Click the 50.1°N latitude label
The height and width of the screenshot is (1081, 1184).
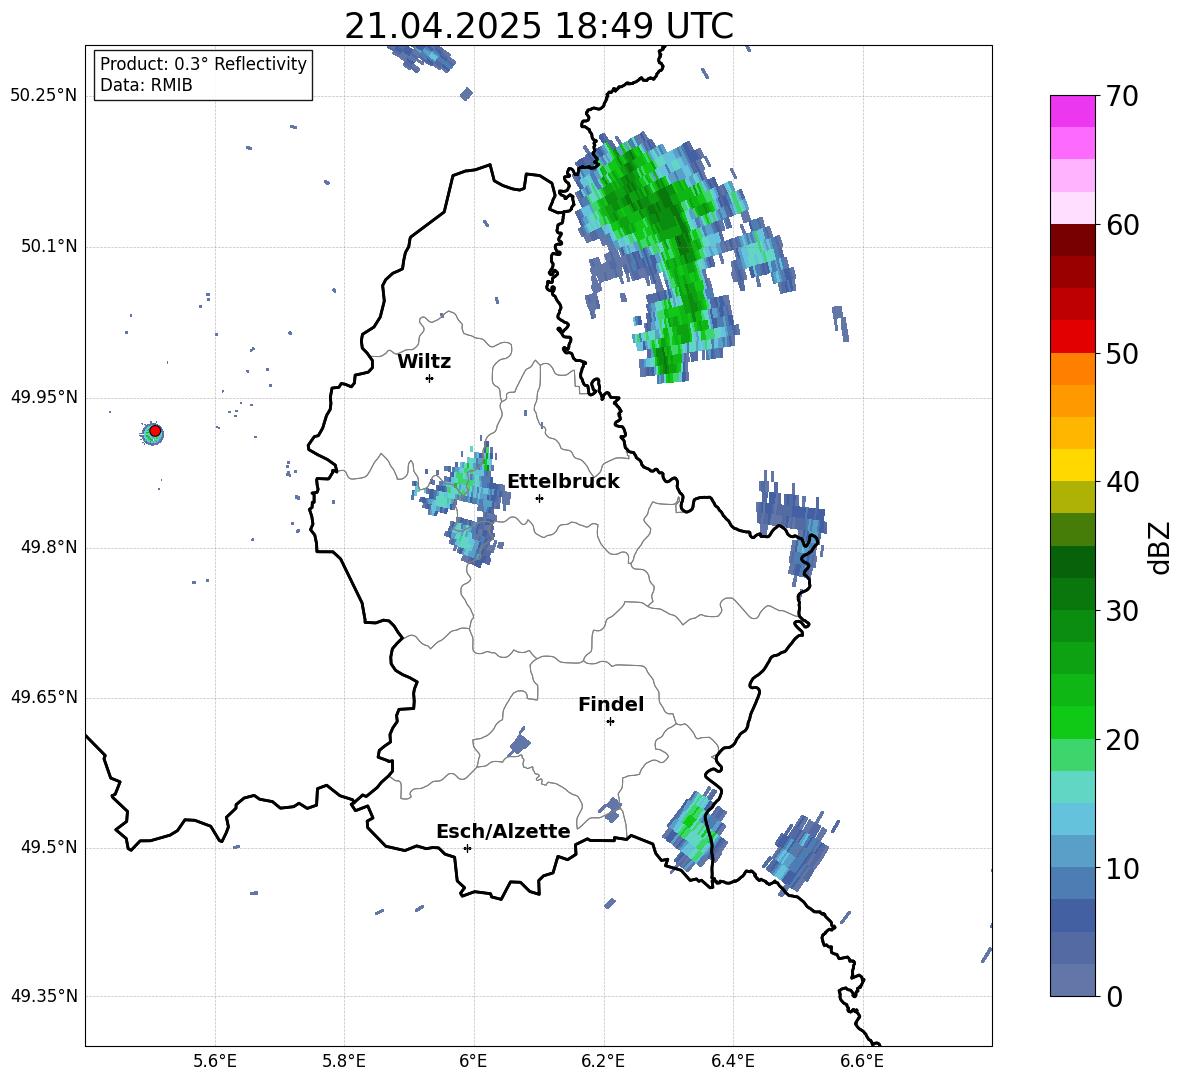coord(48,246)
